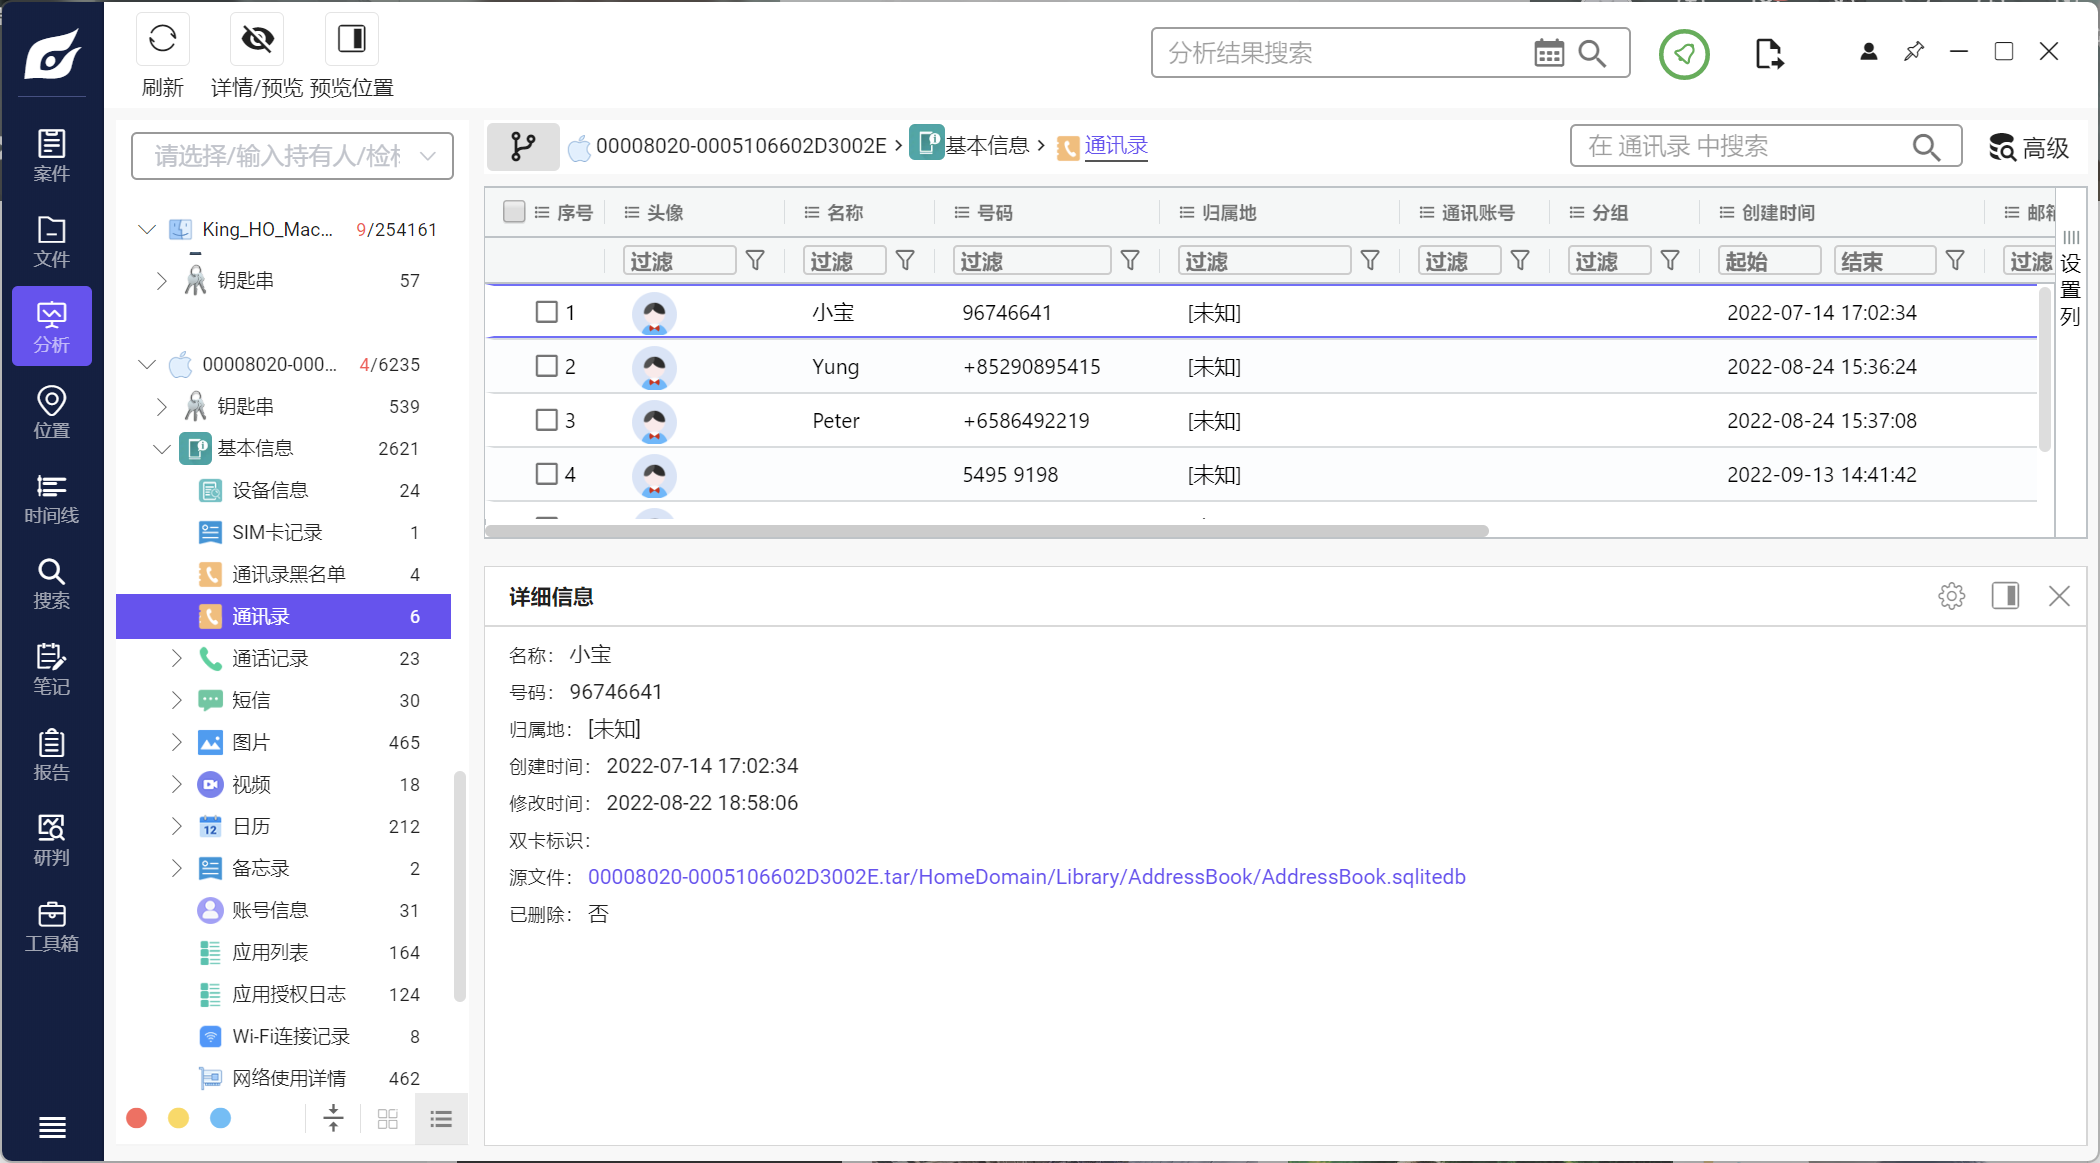The width and height of the screenshot is (2100, 1163).
Task: Click the 设置列 column settings button
Action: pos(2071,279)
